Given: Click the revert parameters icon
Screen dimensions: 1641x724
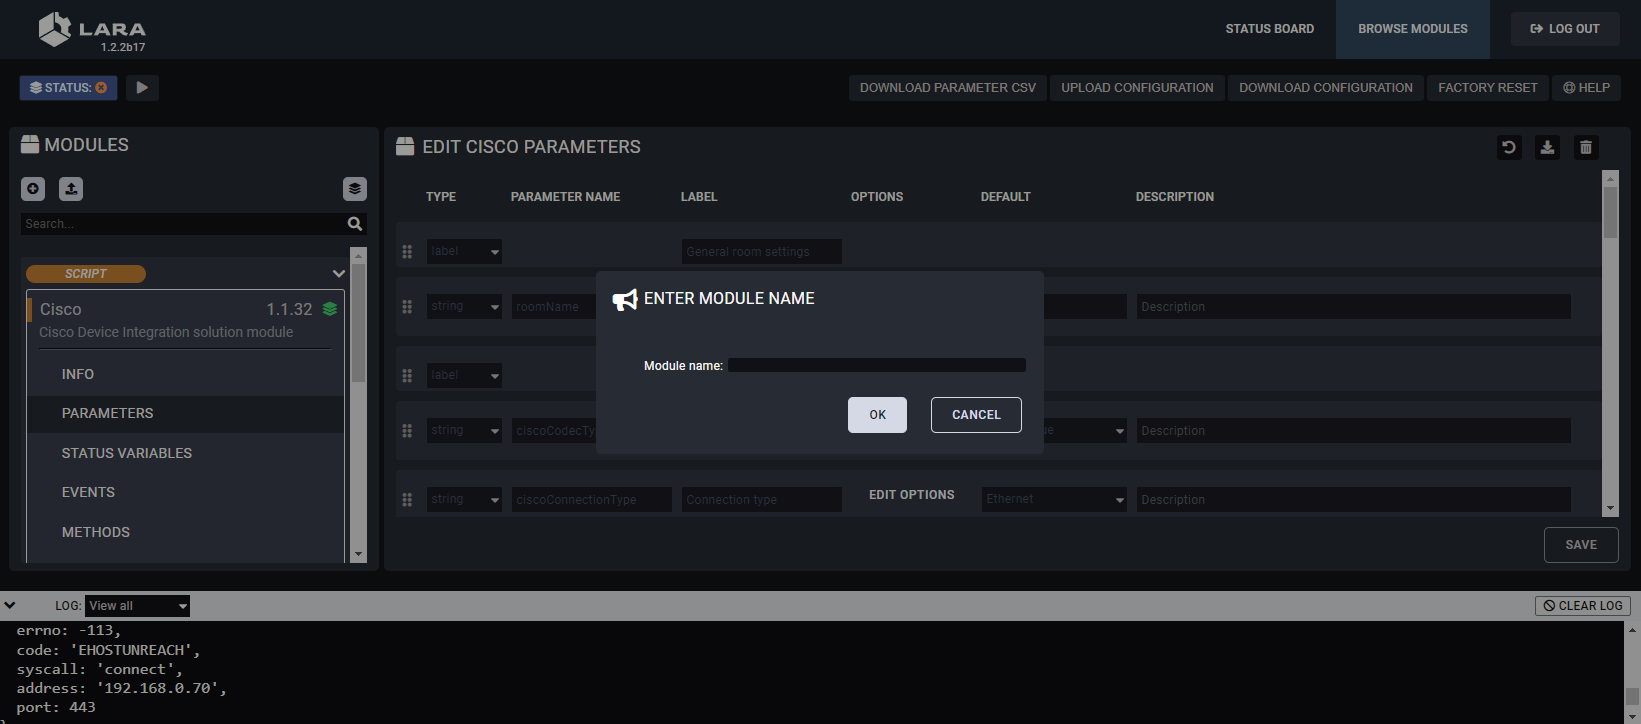Looking at the screenshot, I should point(1509,148).
